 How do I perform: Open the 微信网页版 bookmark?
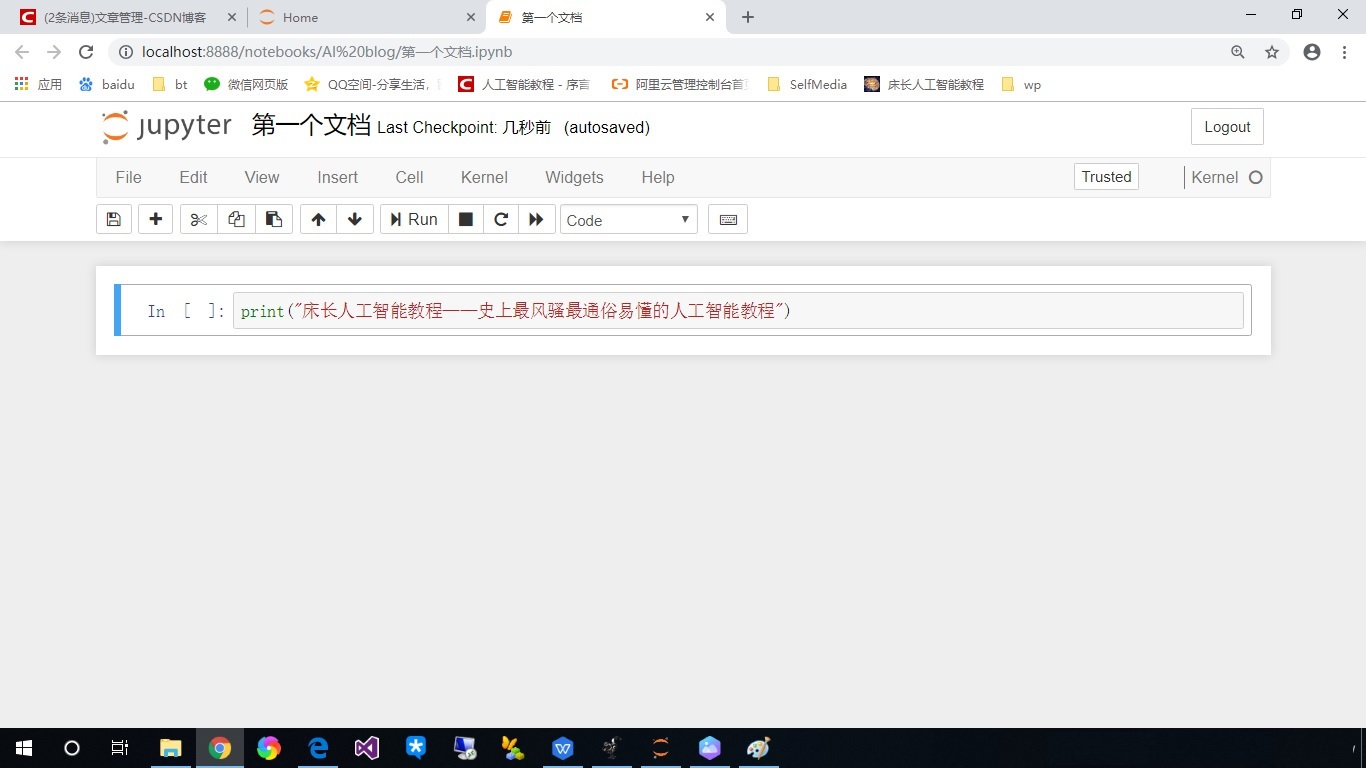246,85
